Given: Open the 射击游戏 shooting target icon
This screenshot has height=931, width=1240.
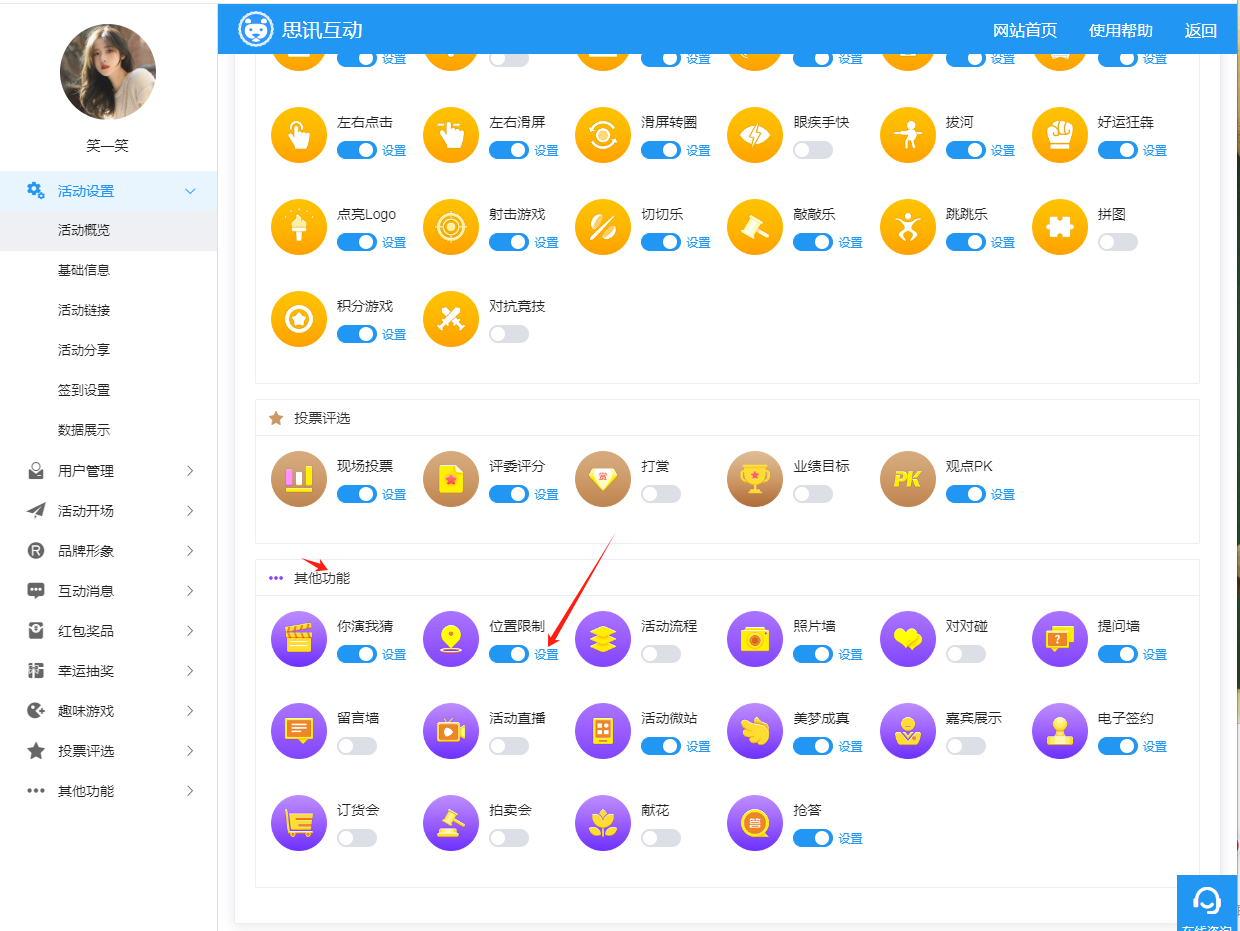Looking at the screenshot, I should (451, 227).
